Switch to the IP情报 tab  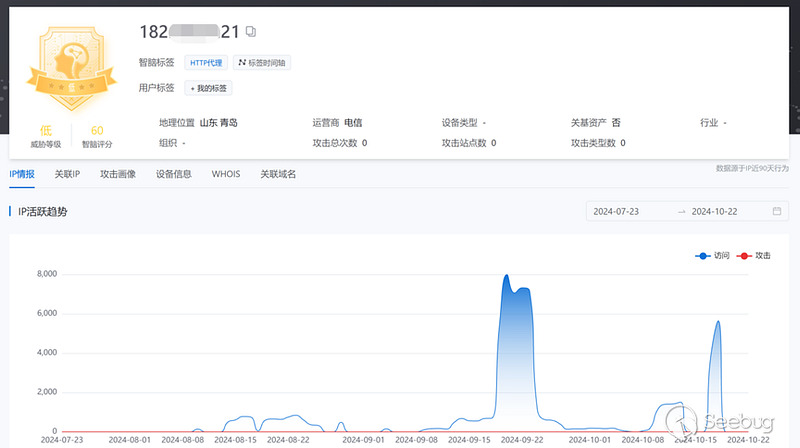pyautogui.click(x=22, y=174)
